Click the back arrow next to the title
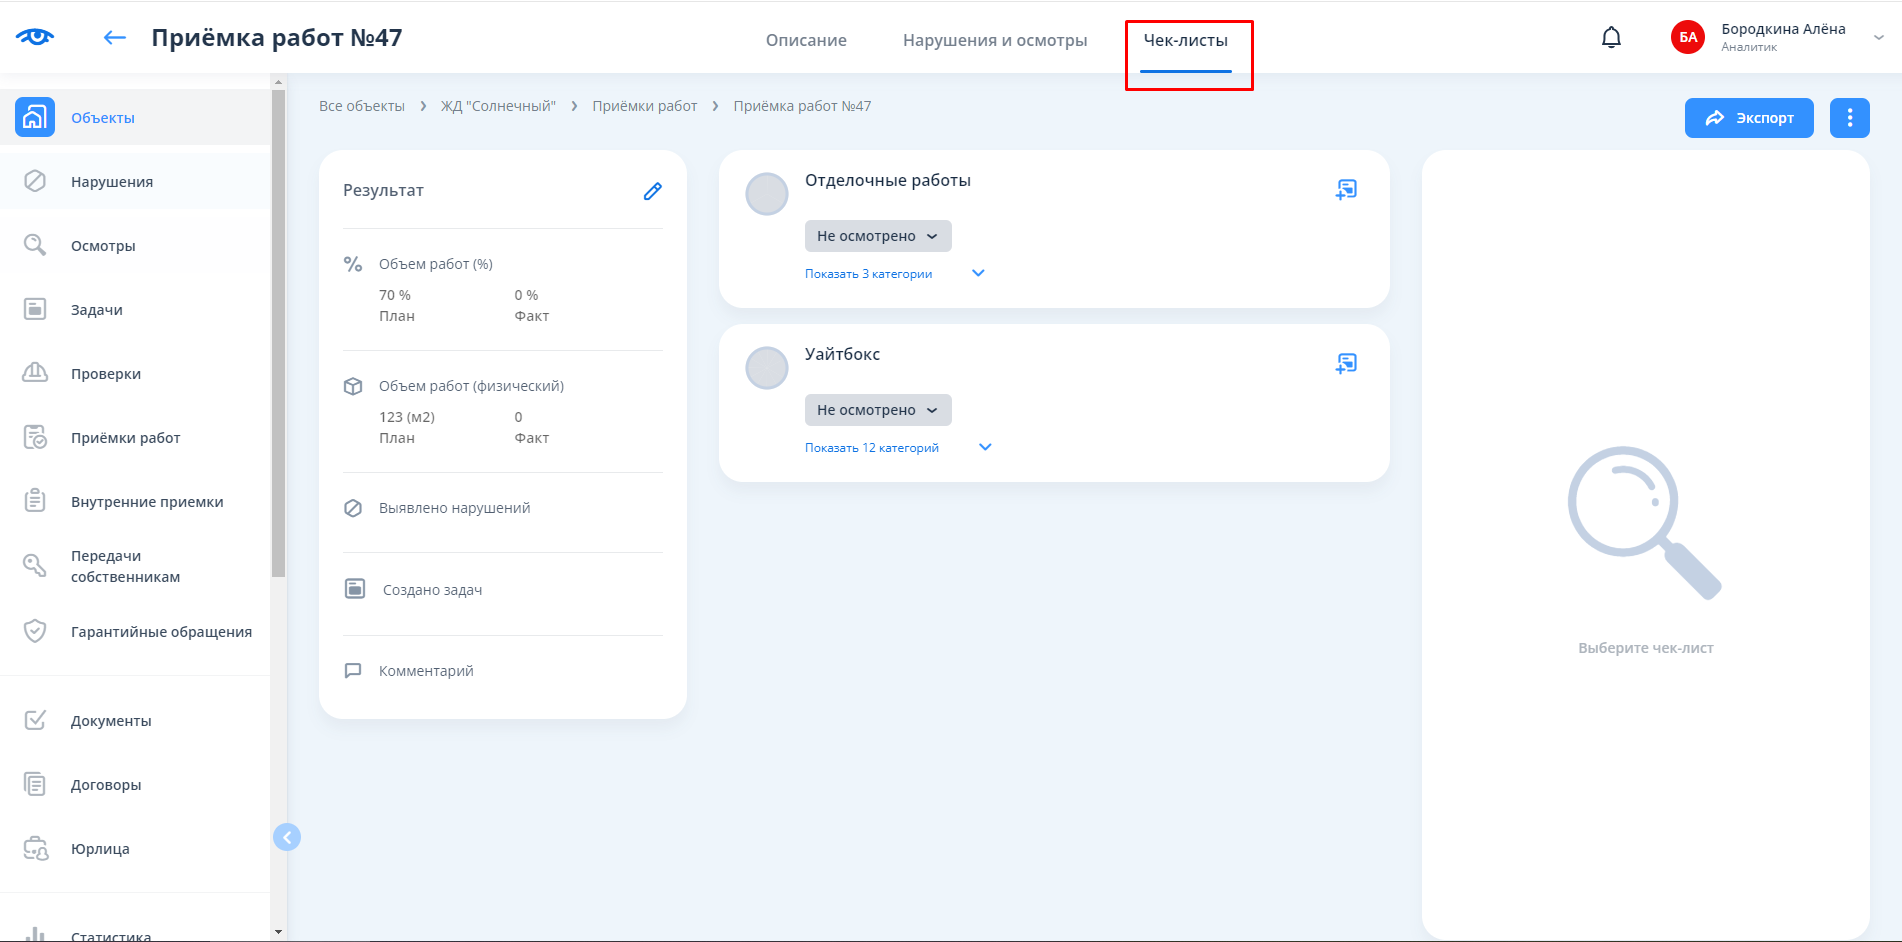Viewport: 1902px width, 942px height. pos(115,38)
